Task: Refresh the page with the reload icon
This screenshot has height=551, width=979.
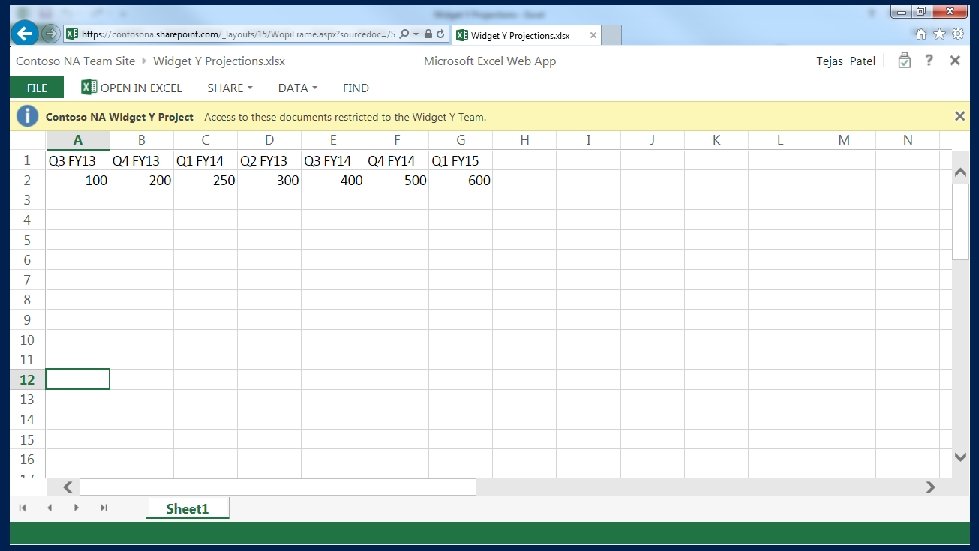Action: [441, 34]
